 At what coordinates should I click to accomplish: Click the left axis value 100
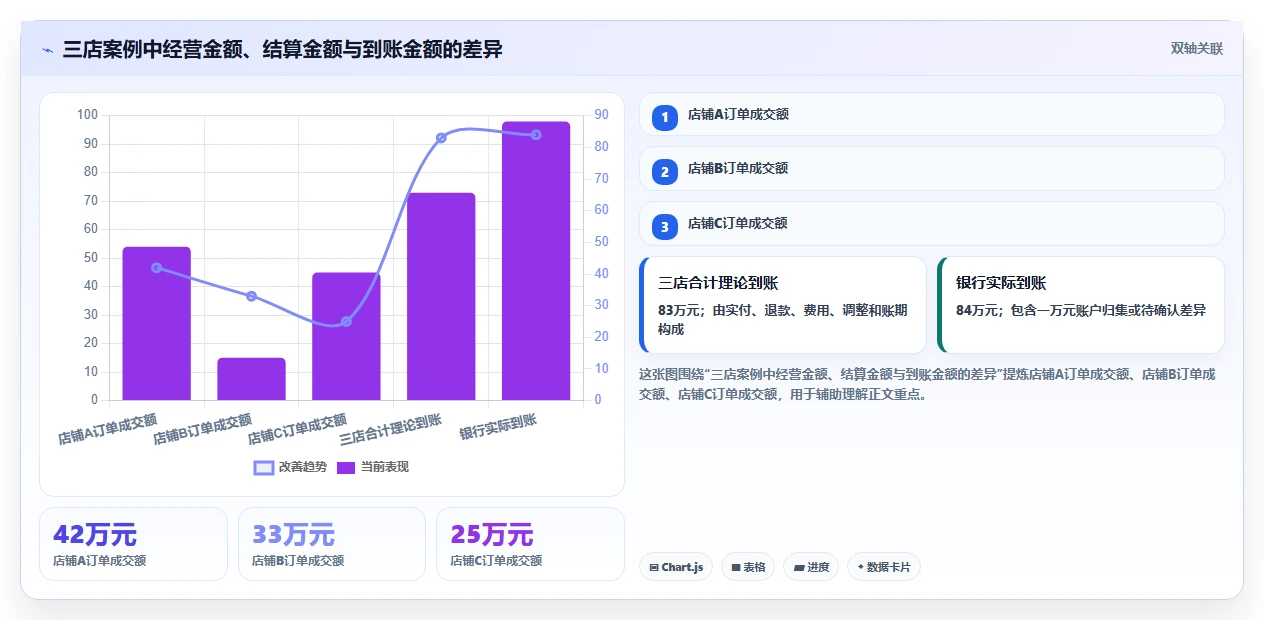[87, 115]
